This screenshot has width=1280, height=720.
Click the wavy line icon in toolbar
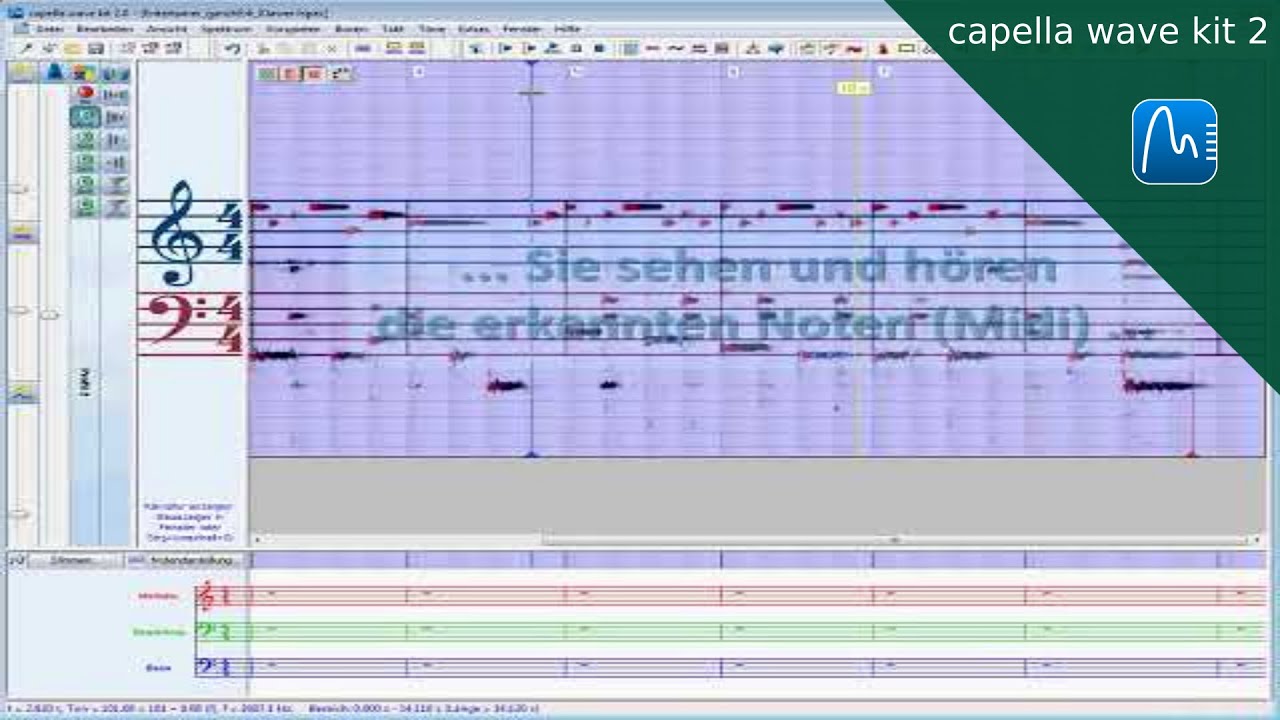676,47
